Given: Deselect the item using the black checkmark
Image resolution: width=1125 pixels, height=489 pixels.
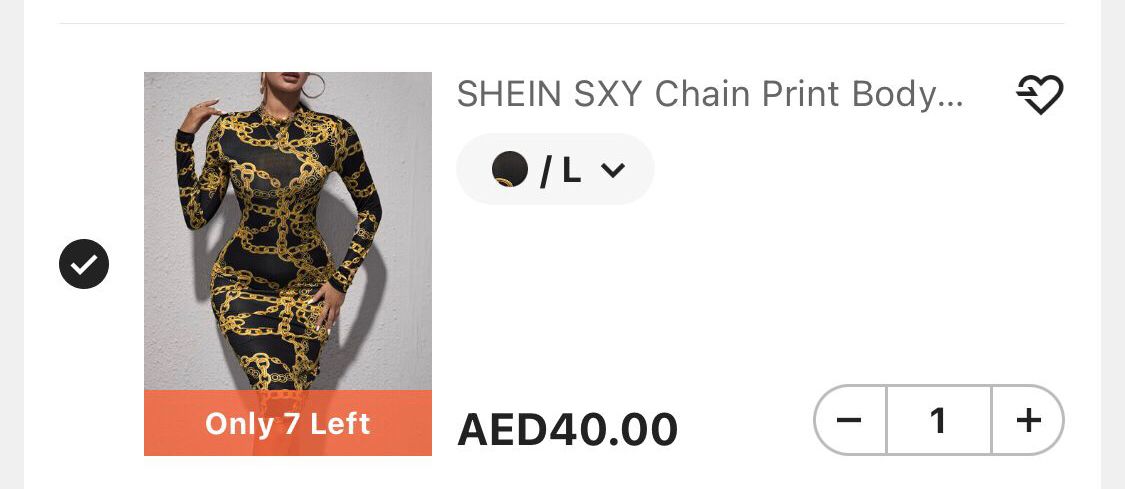Looking at the screenshot, I should [84, 264].
